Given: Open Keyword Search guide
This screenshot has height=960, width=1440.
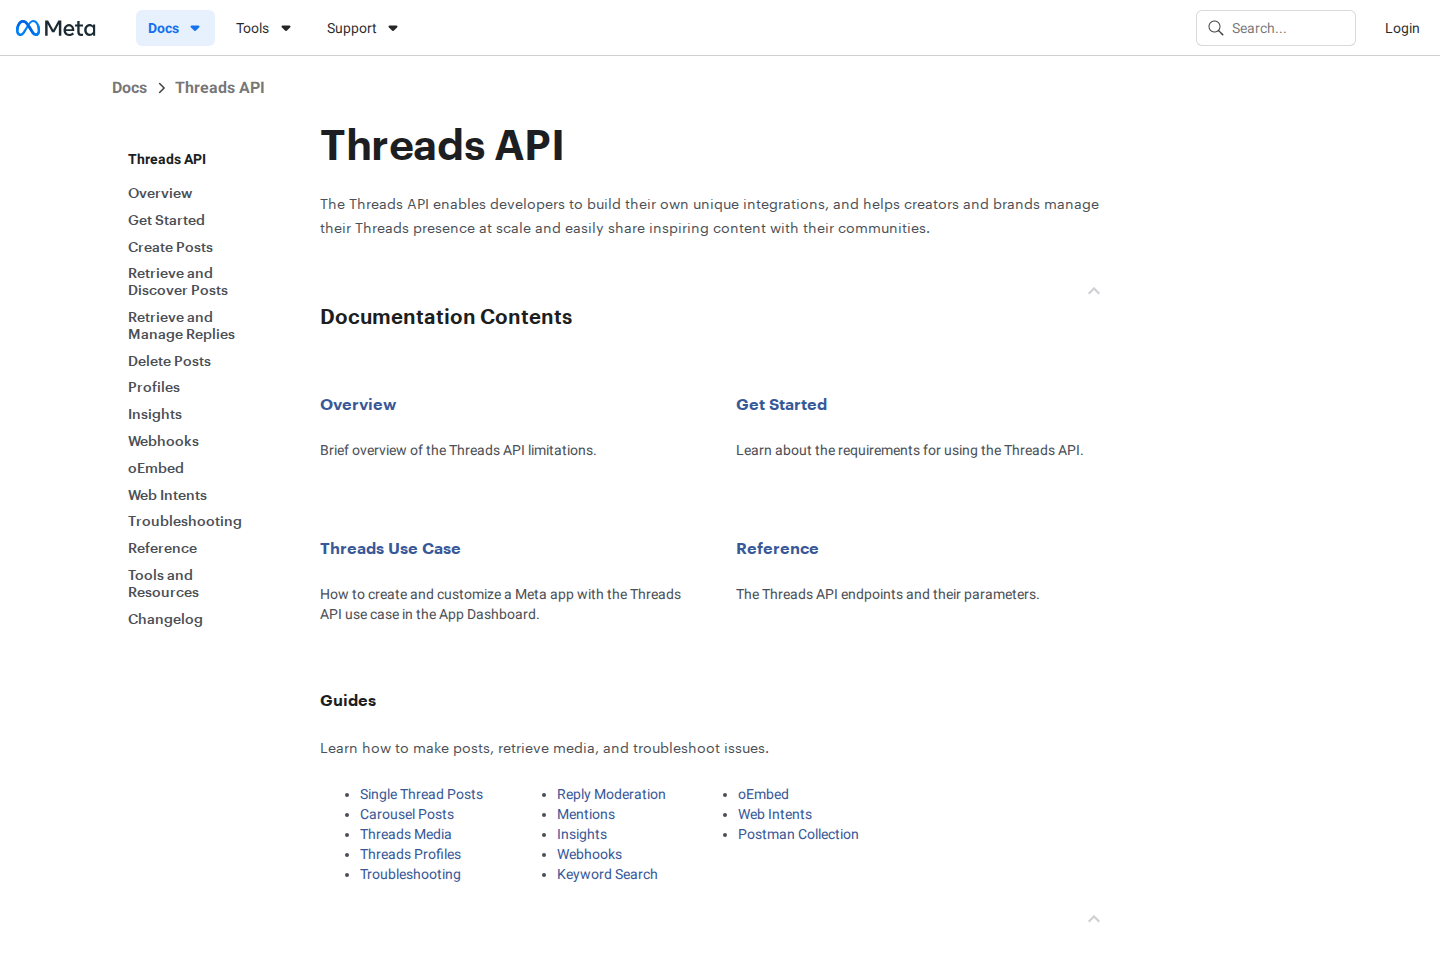Looking at the screenshot, I should (x=607, y=874).
